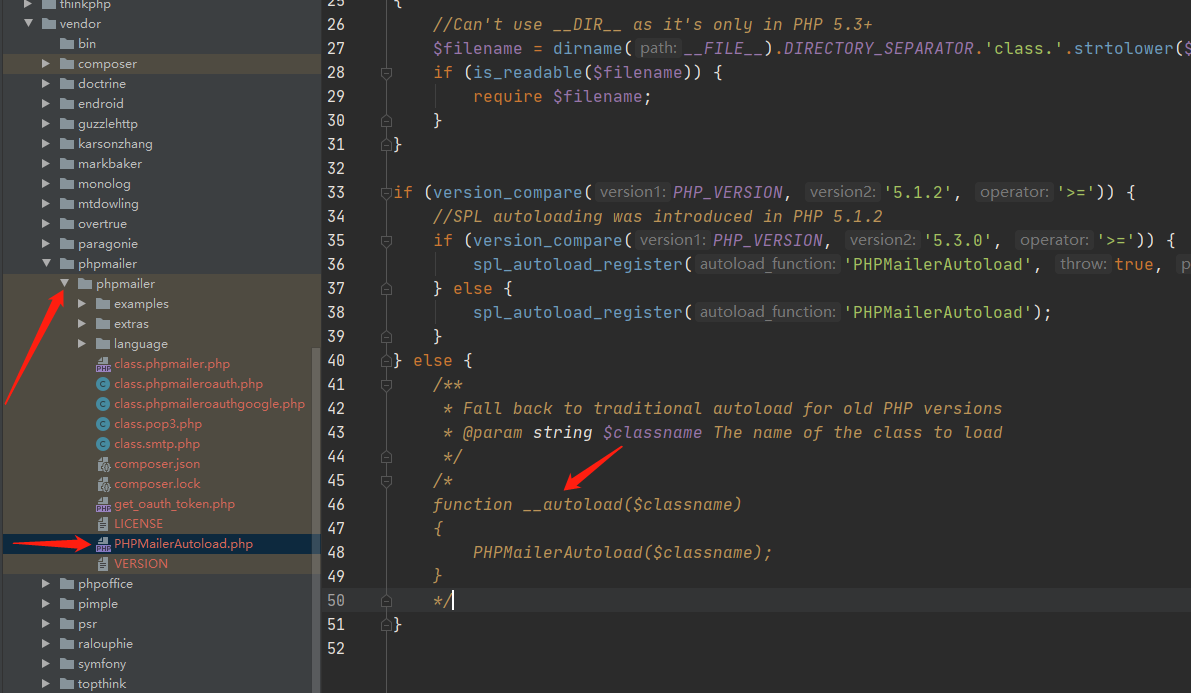Select the markbaker folder row
1191x693 pixels.
(x=162, y=164)
